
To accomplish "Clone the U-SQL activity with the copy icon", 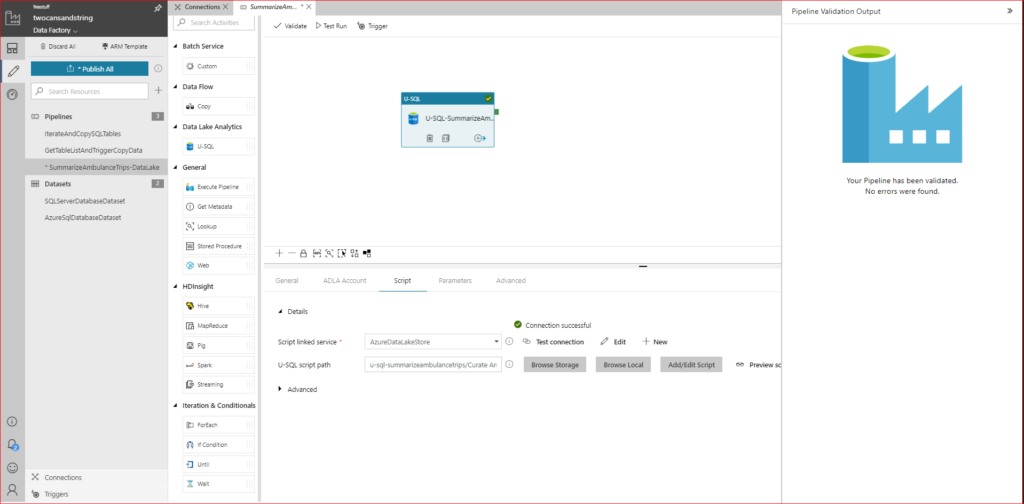I will (445, 138).
